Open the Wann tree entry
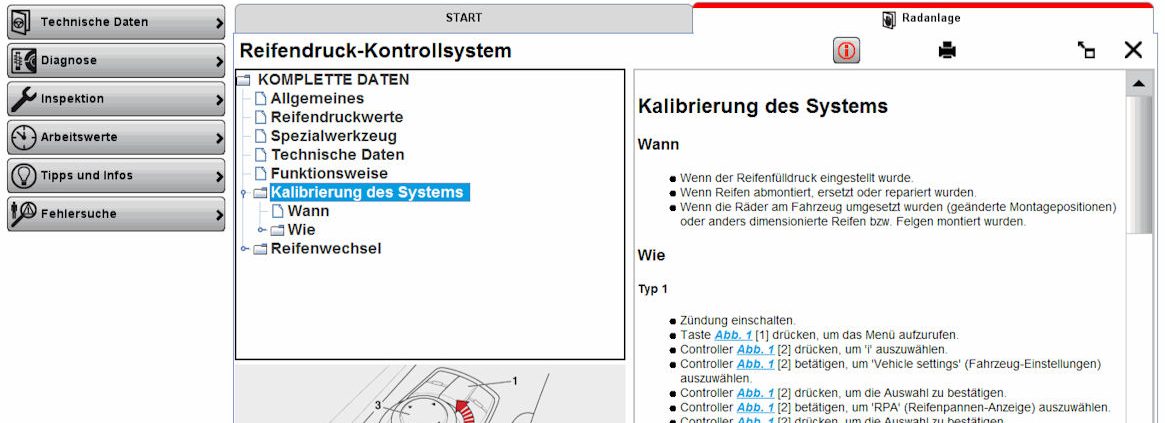Image resolution: width=1165 pixels, height=423 pixels. pyautogui.click(x=308, y=211)
